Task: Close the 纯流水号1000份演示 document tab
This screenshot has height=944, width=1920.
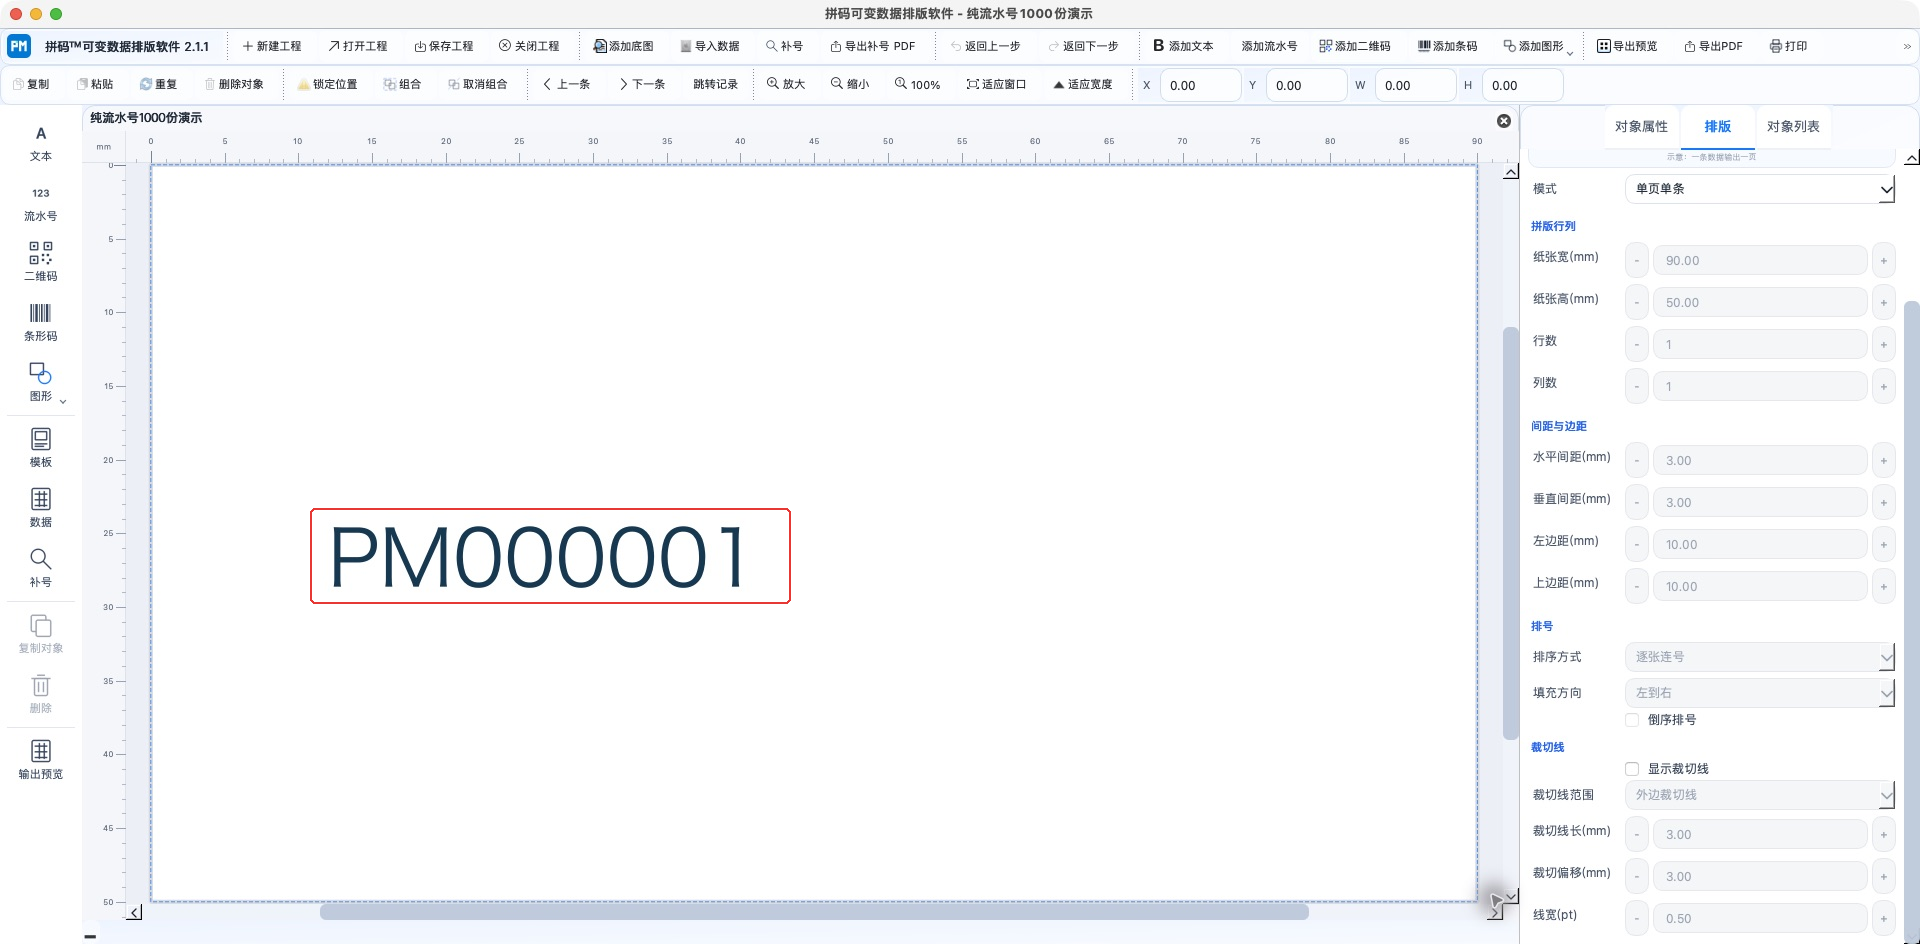Action: point(1504,121)
